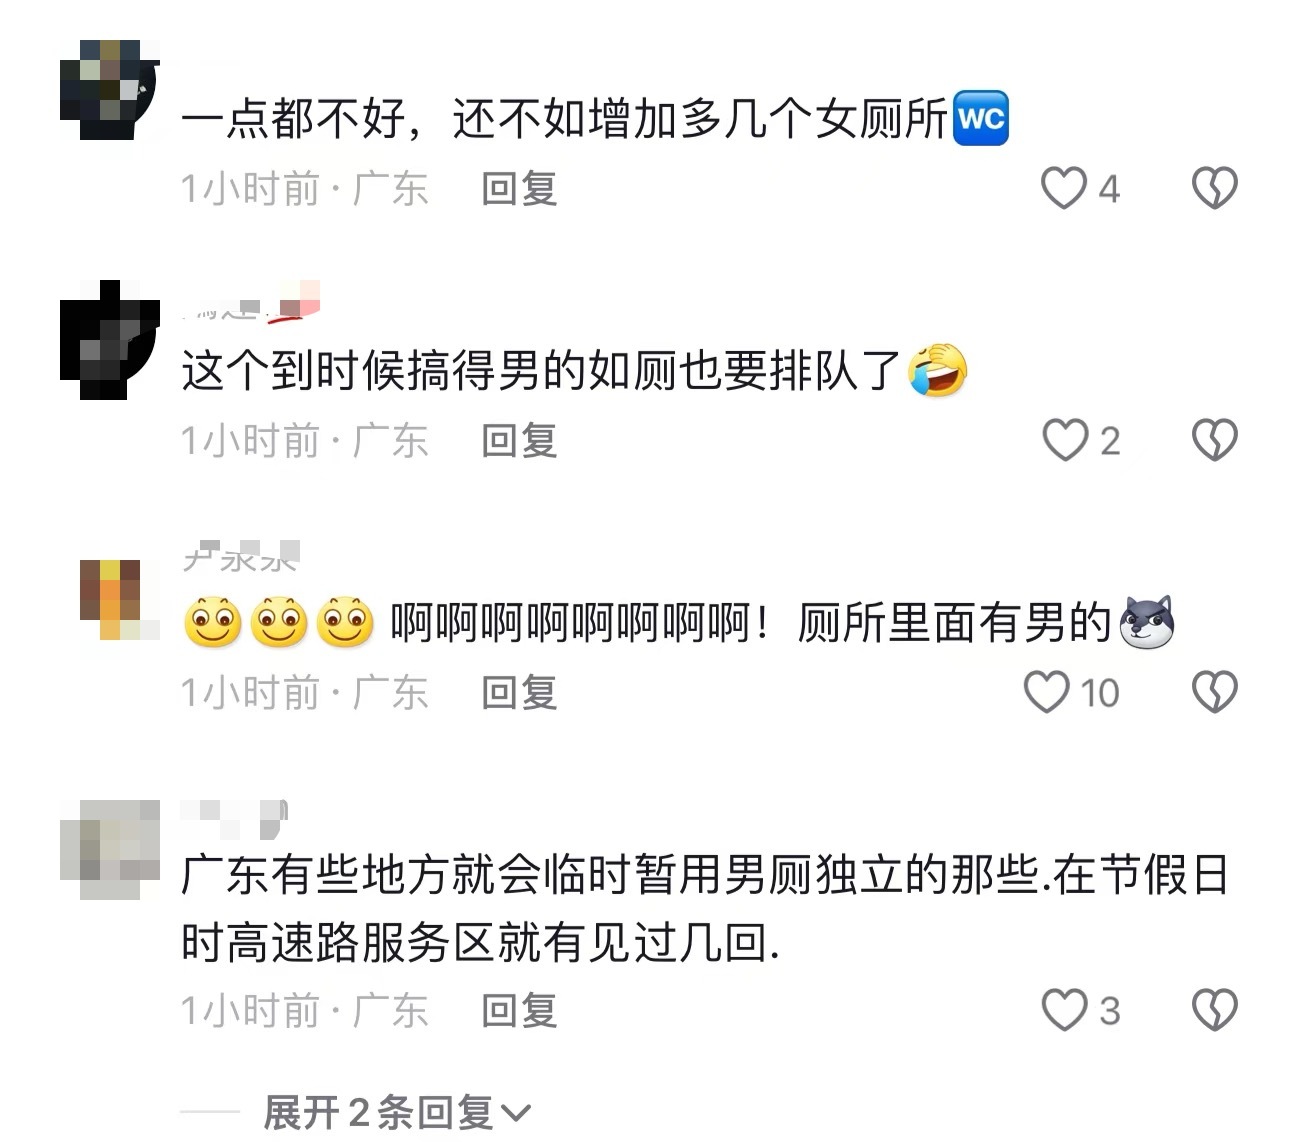Screen dimensions: 1290x1142
Task: Reply to the first comment about women's toilets
Action: (519, 188)
